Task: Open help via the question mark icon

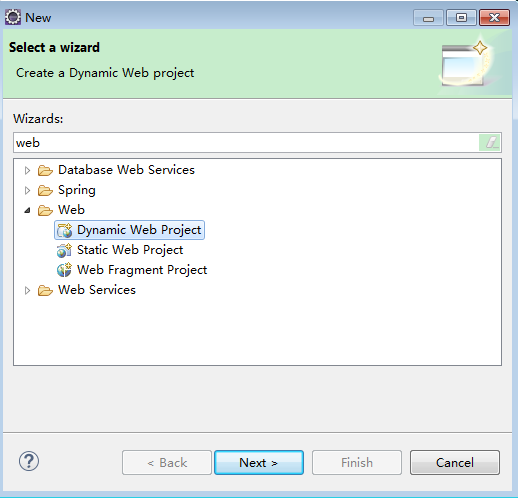Action: [x=29, y=461]
